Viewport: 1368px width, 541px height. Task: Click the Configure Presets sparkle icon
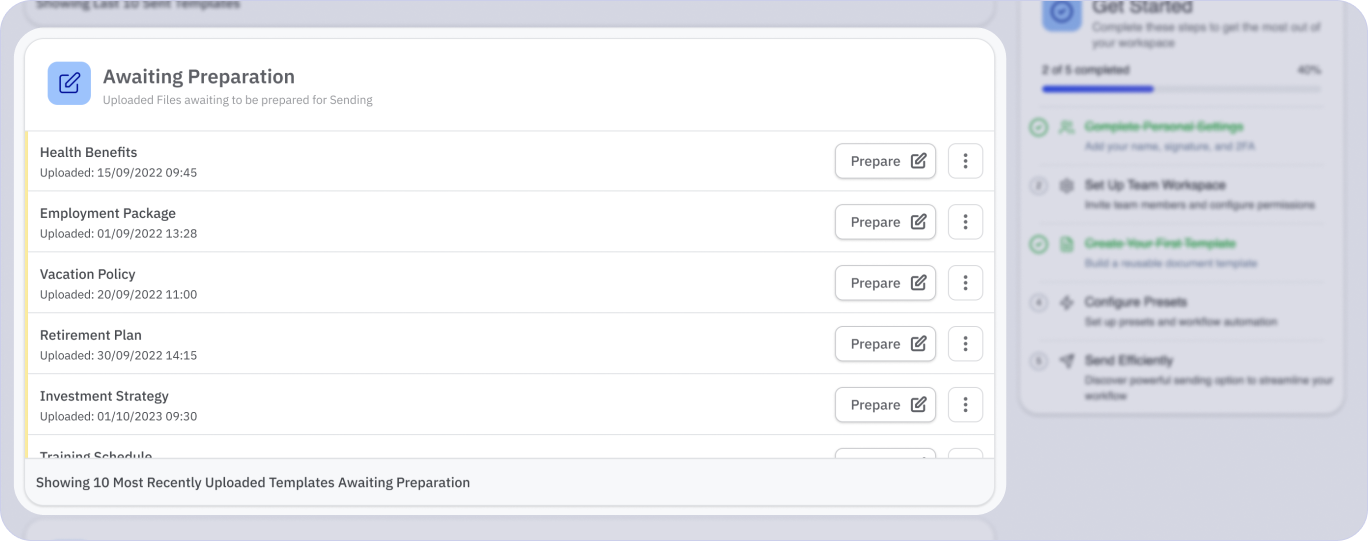pyautogui.click(x=1067, y=302)
